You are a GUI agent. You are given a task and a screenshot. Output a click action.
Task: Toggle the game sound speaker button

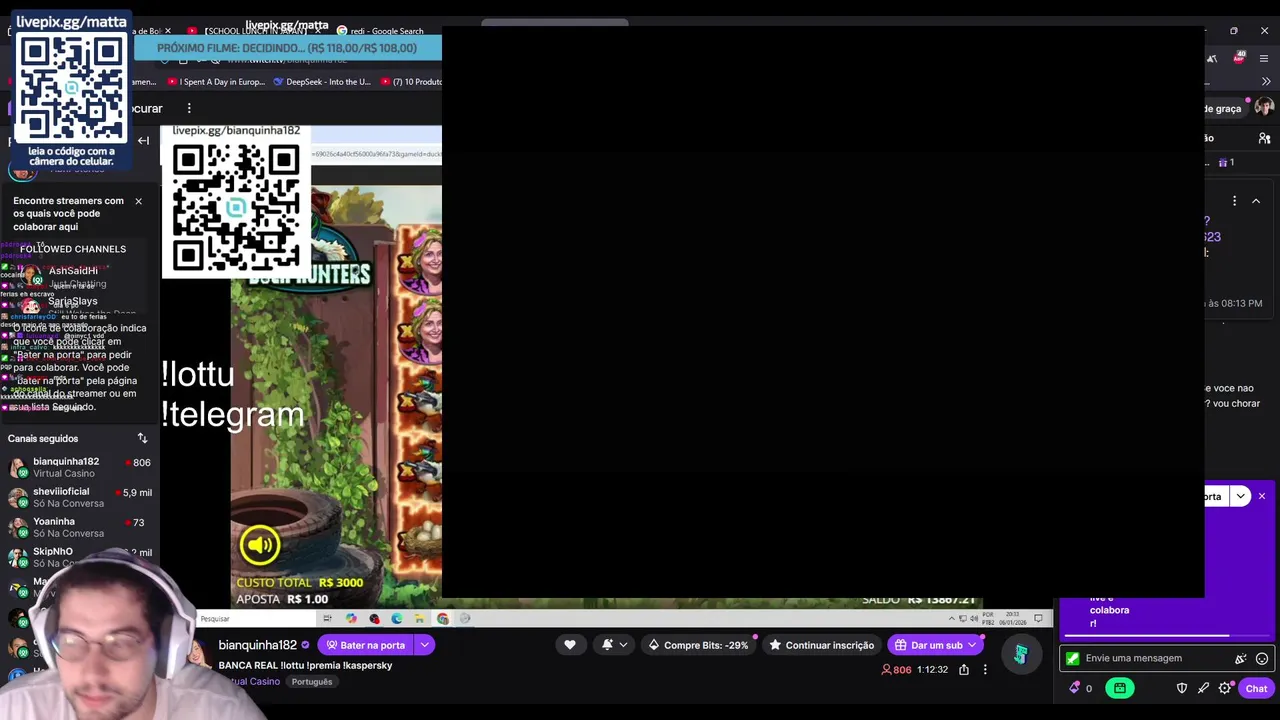(259, 544)
